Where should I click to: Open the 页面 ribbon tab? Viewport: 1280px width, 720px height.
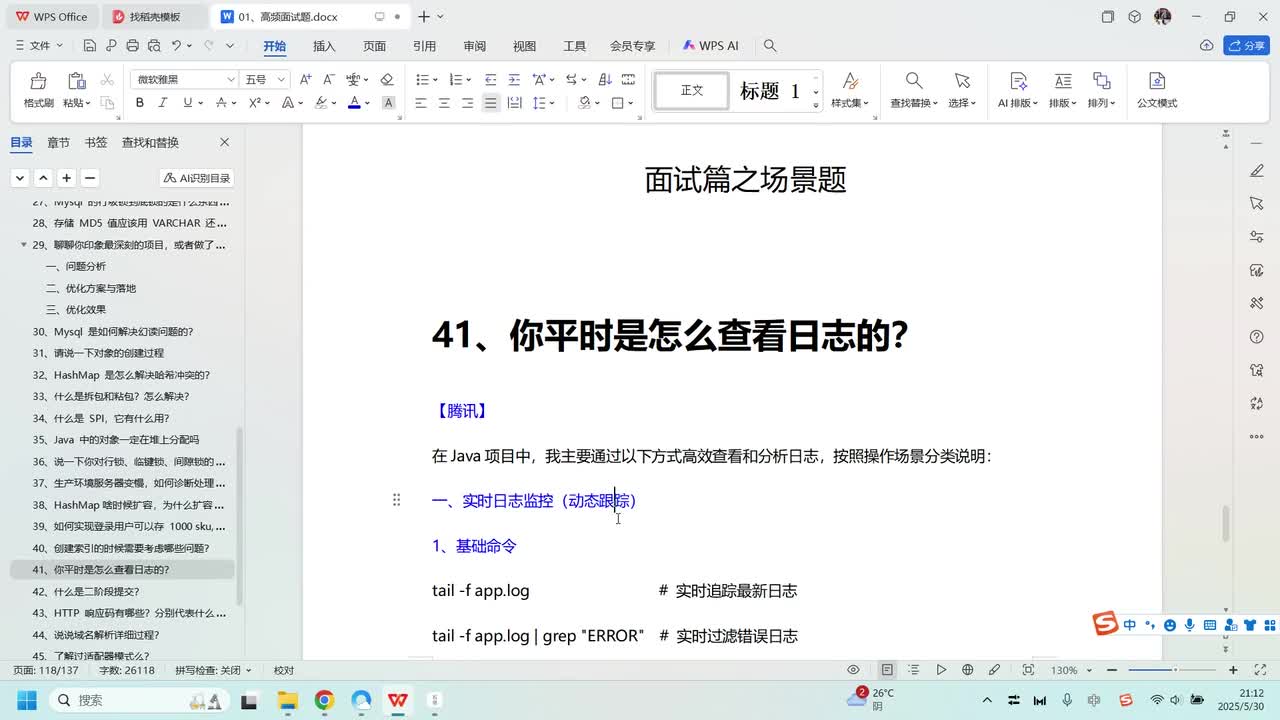coord(375,46)
